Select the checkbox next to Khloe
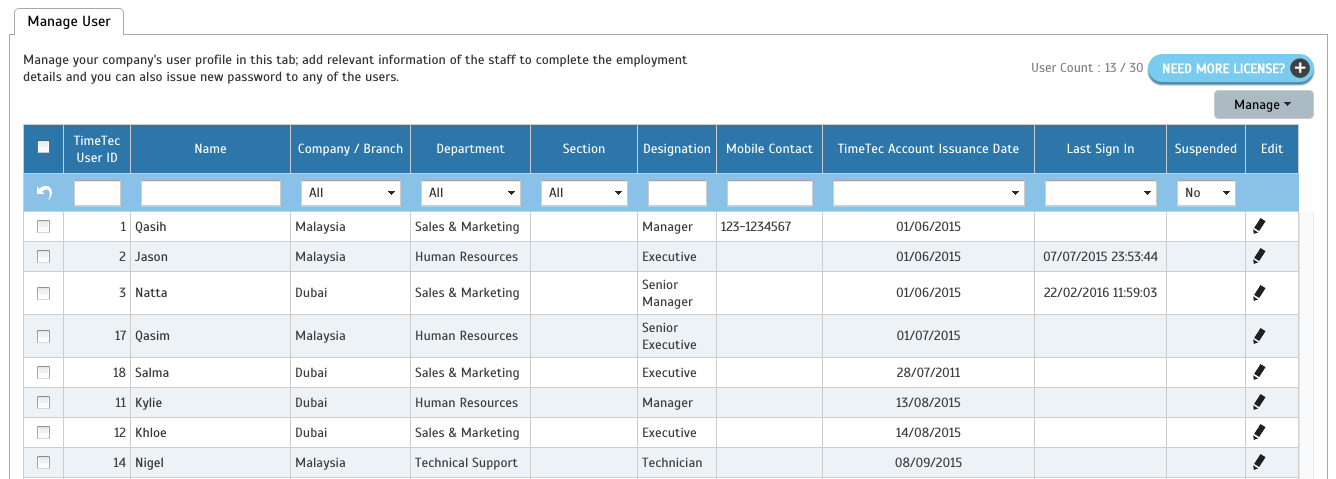 click(x=43, y=433)
